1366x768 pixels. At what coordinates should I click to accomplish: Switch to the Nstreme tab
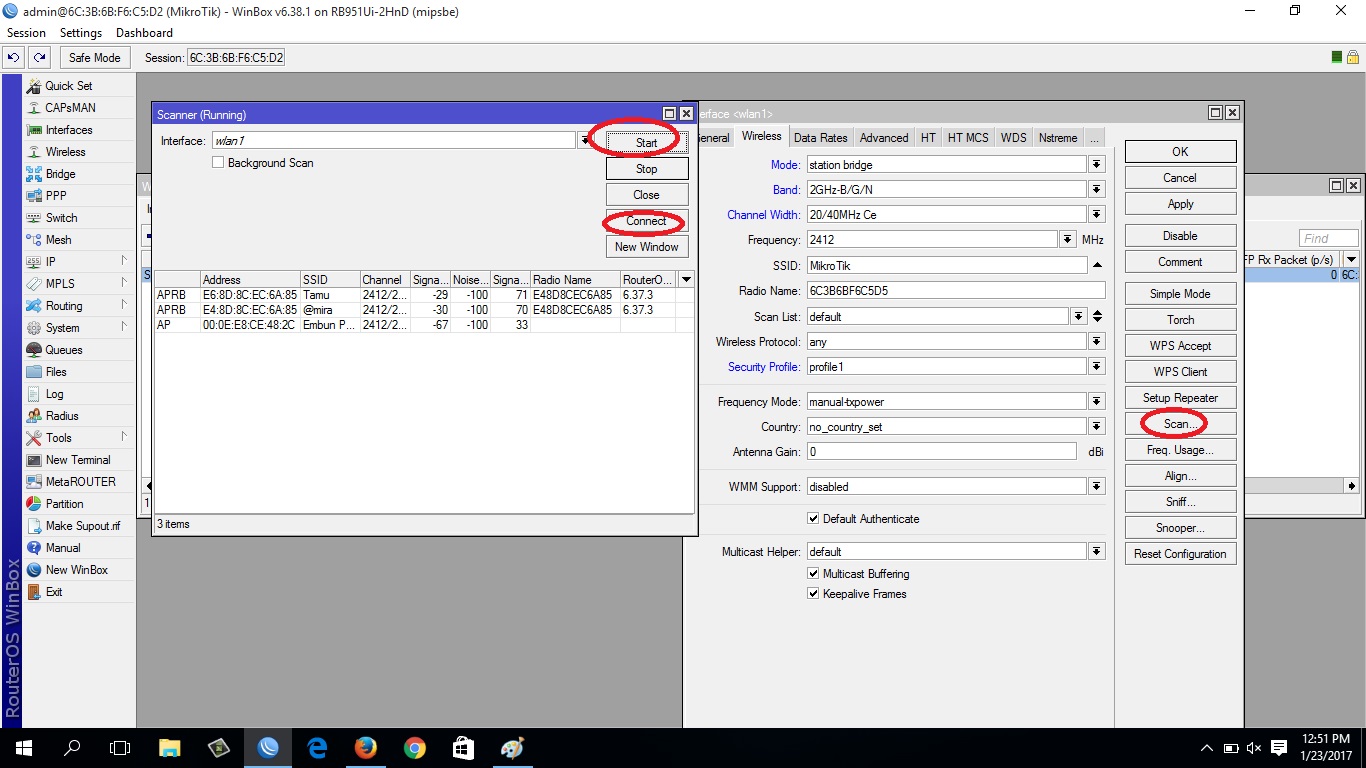pyautogui.click(x=1058, y=138)
